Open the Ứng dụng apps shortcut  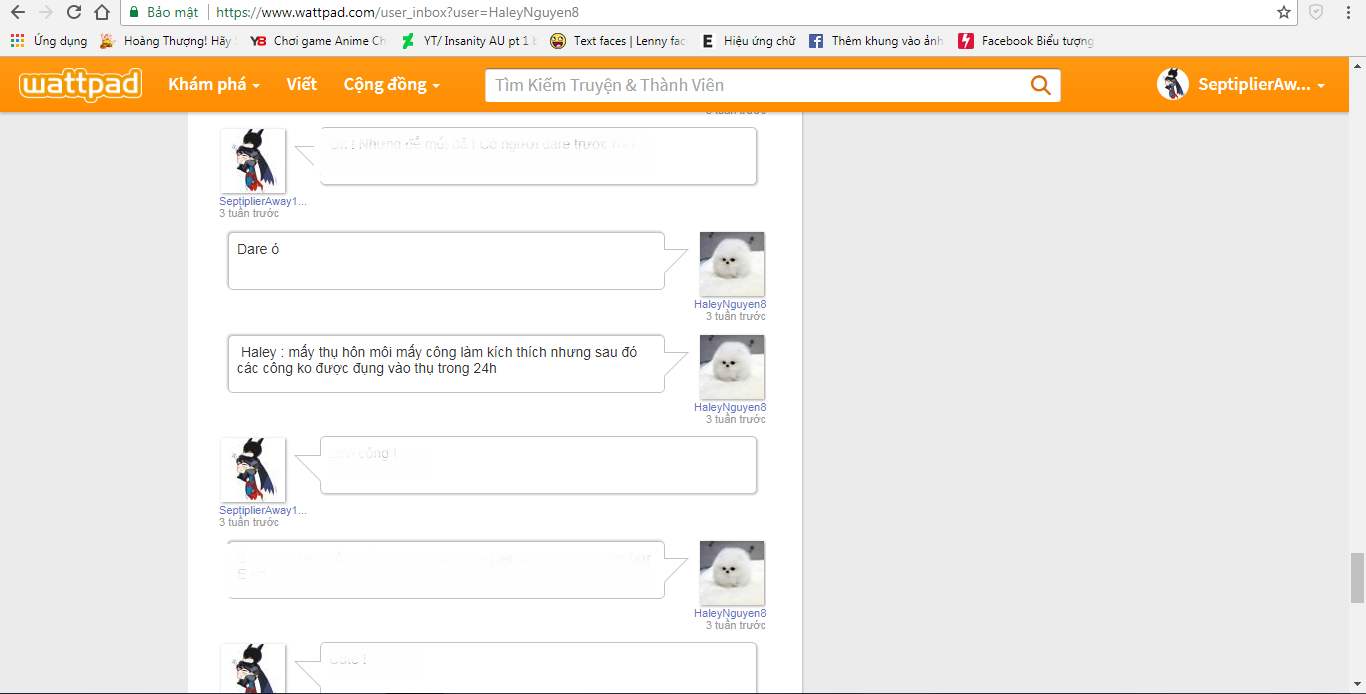coord(49,41)
